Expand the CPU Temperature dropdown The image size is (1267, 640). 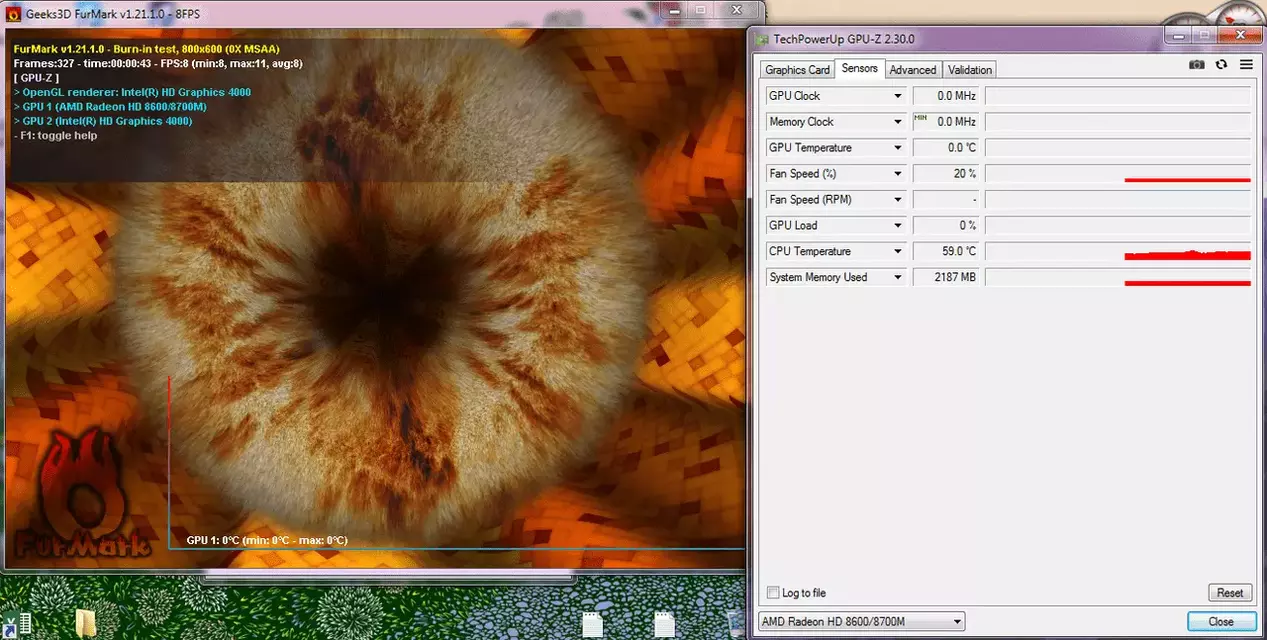(x=898, y=252)
